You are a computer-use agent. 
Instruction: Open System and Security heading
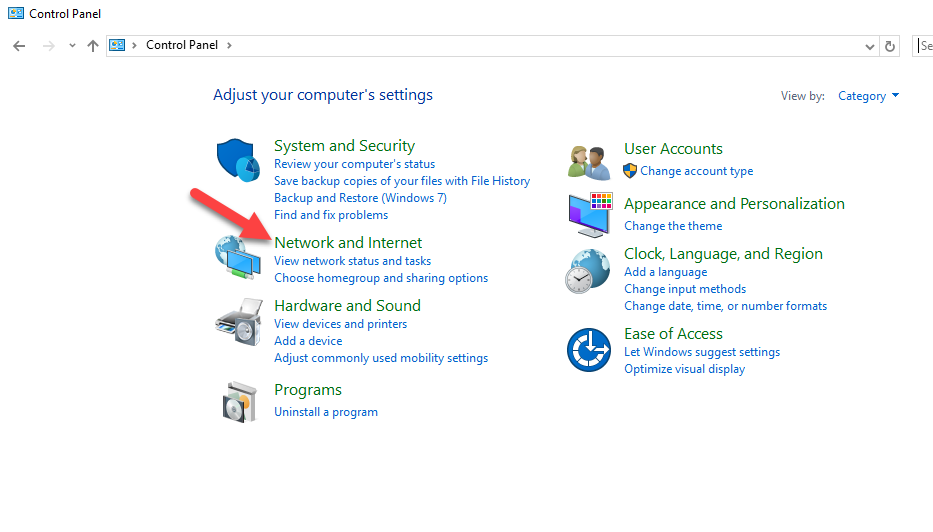point(345,146)
